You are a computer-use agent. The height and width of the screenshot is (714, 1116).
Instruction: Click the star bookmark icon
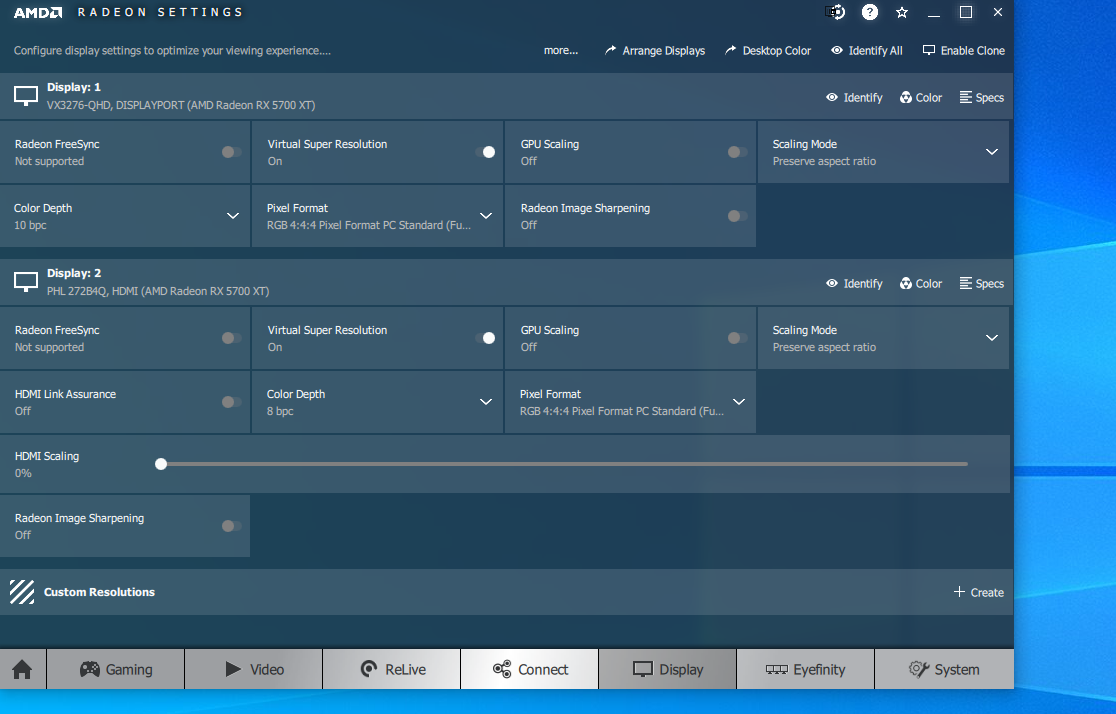click(902, 12)
